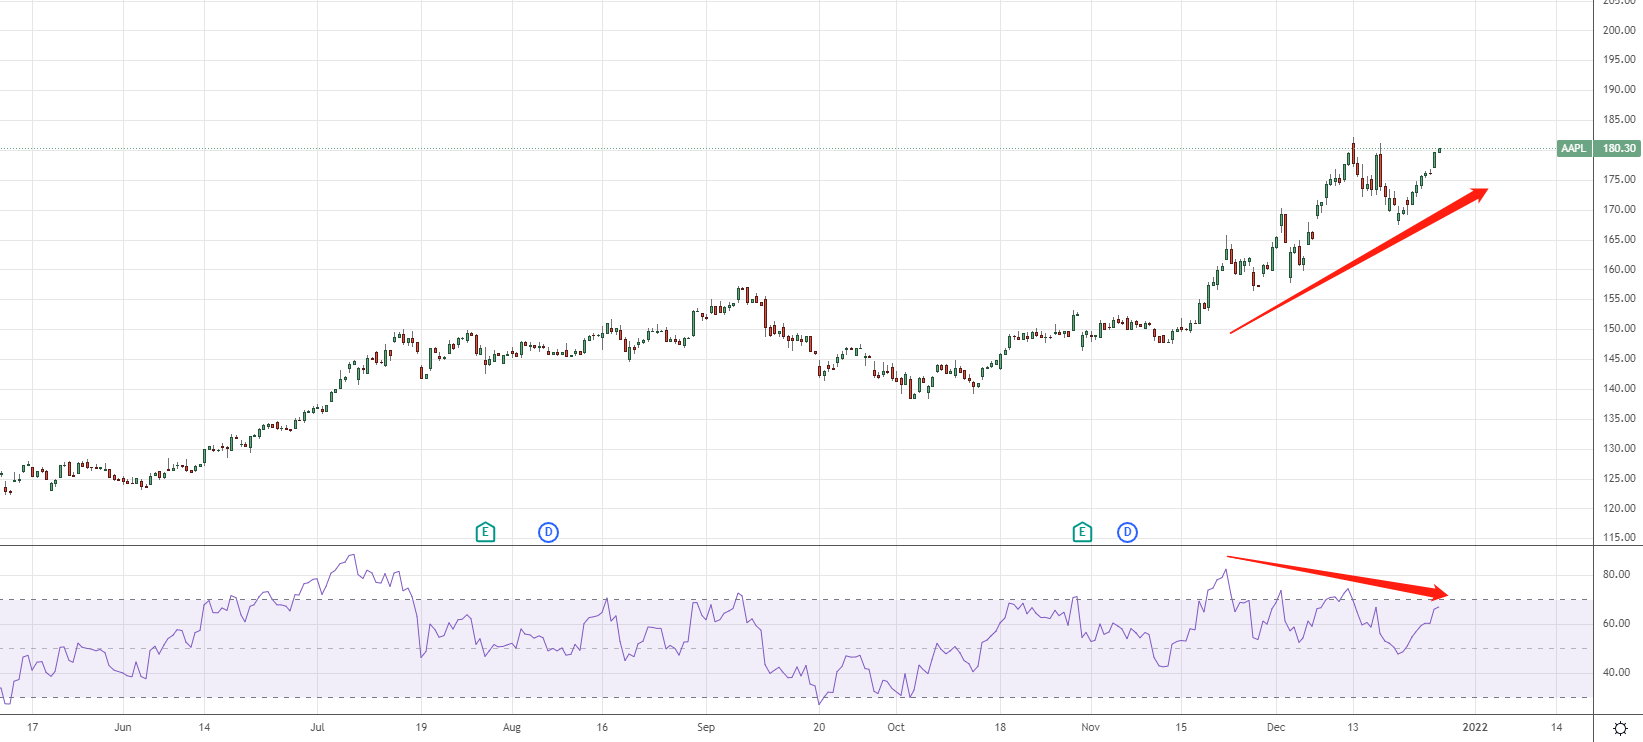Click the 40.00 level on RSI scale

pos(1617,673)
